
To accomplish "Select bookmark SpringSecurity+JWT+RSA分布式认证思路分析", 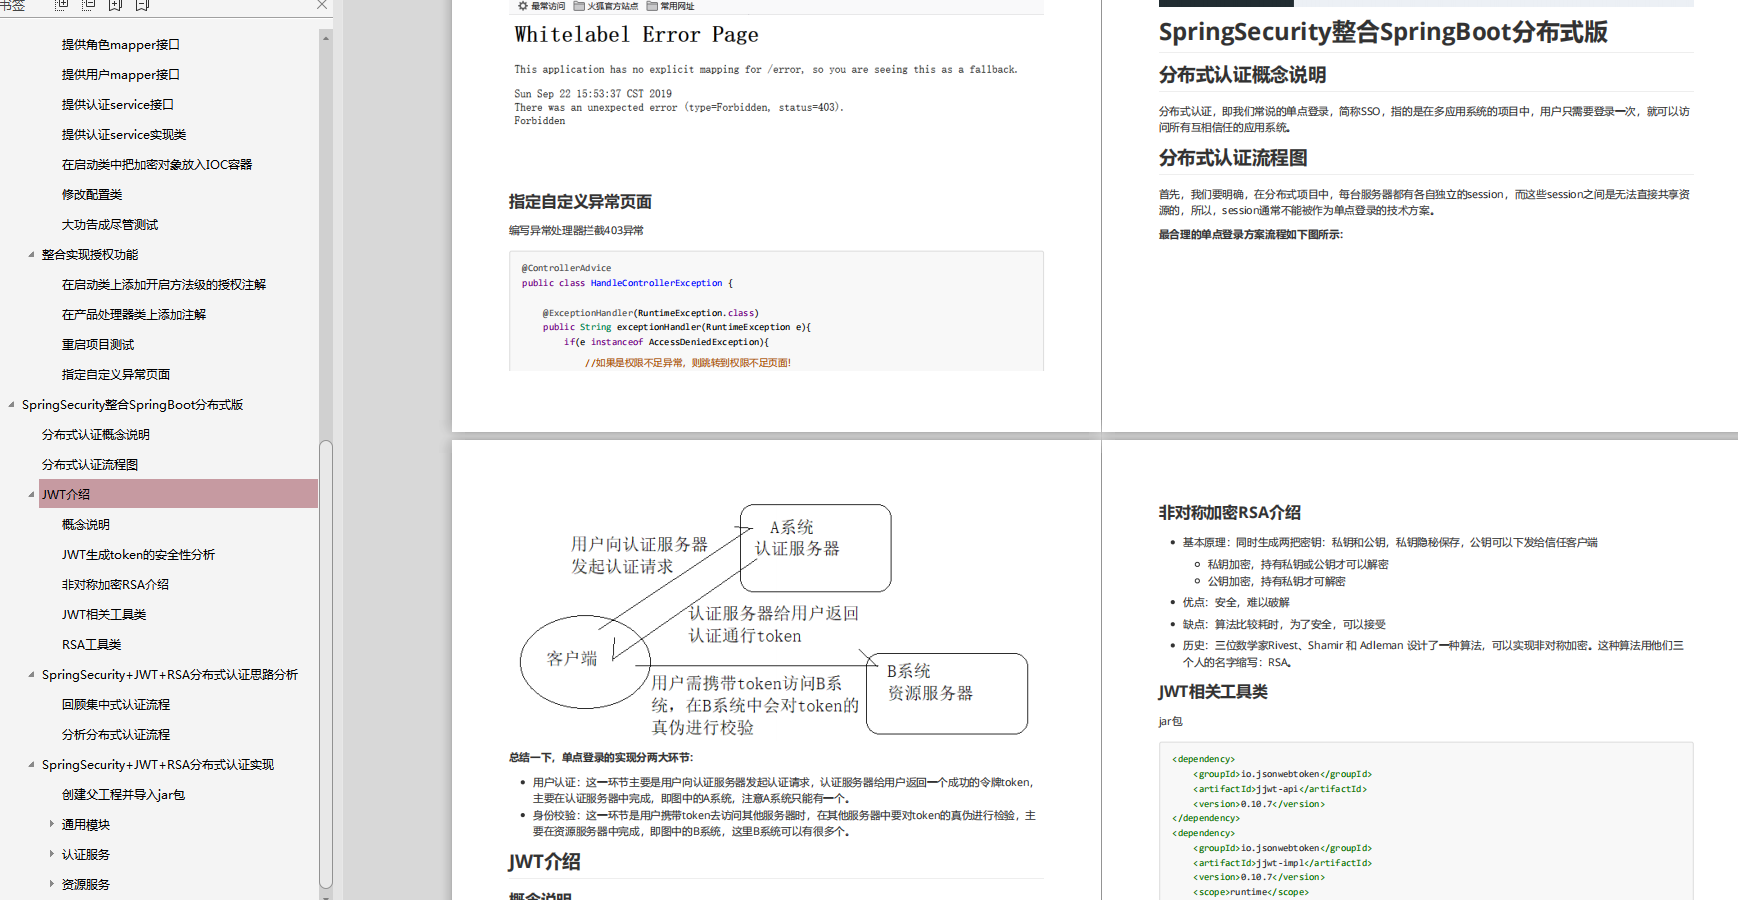I will click(170, 675).
